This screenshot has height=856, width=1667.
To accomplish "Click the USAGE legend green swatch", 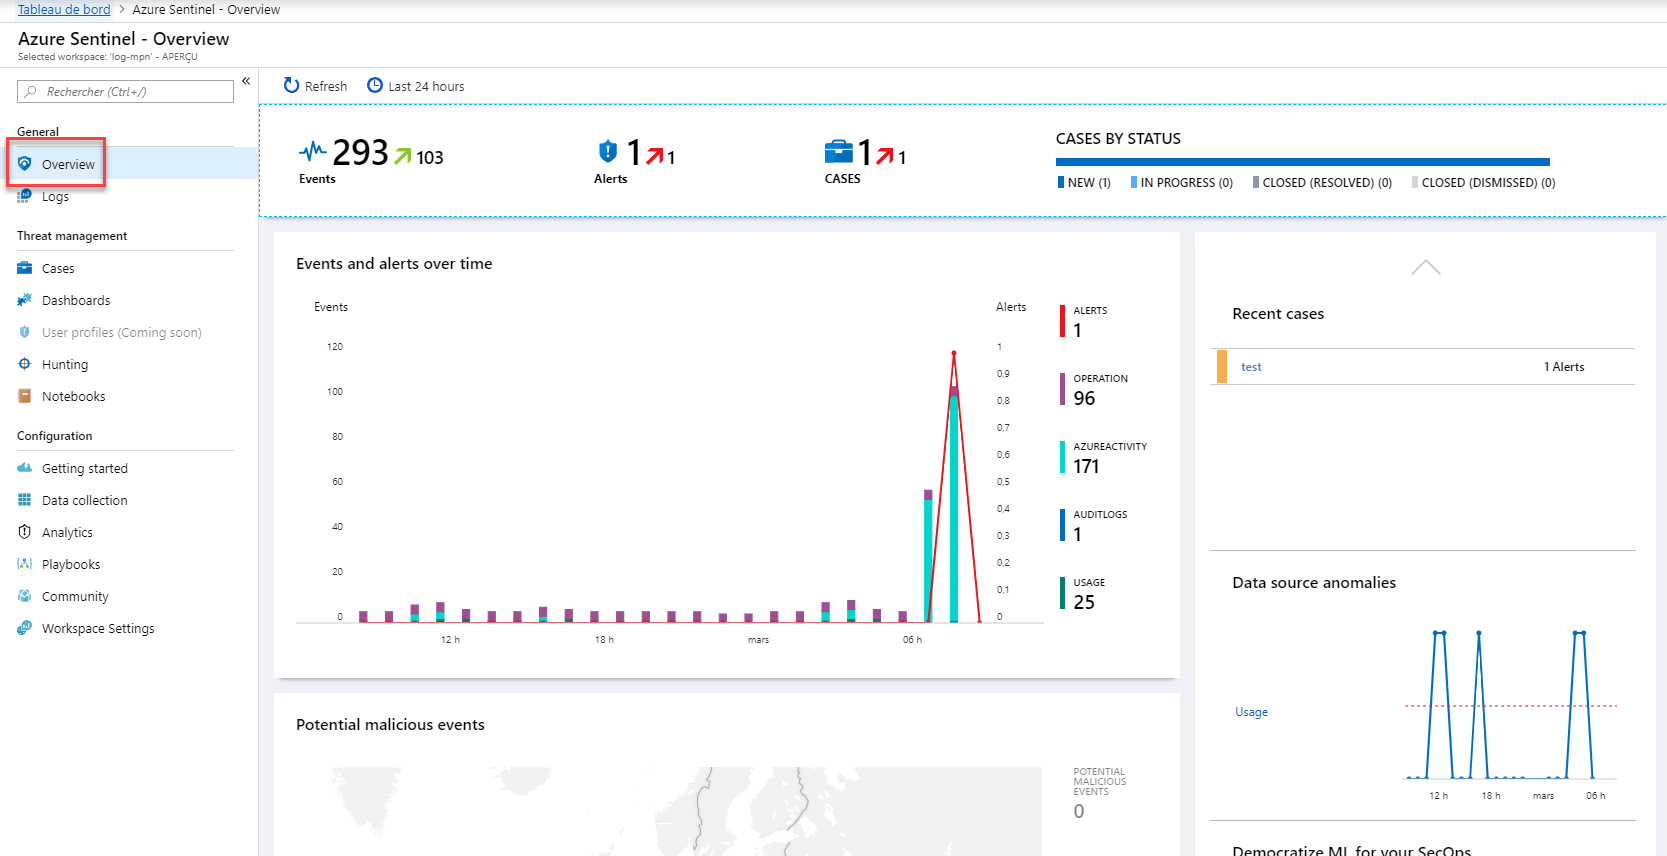I will click(x=1062, y=593).
